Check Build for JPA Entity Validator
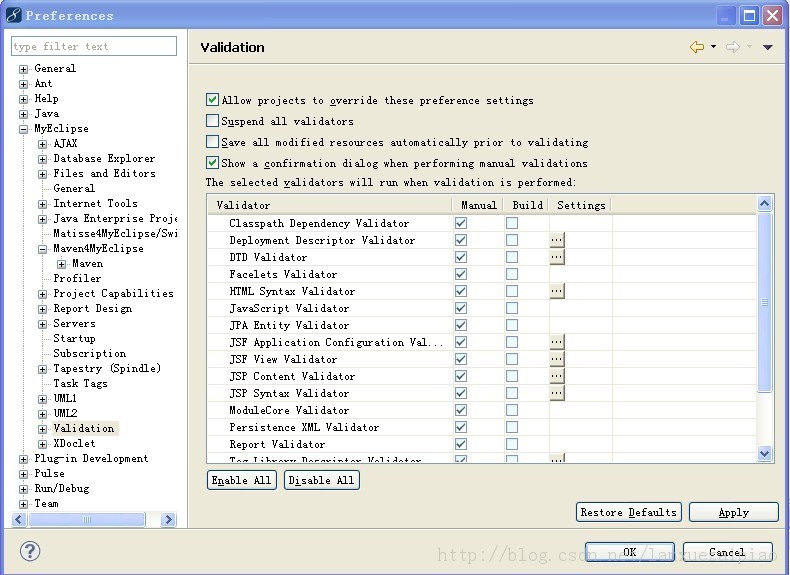Screen dimensions: 790x575 [512, 325]
